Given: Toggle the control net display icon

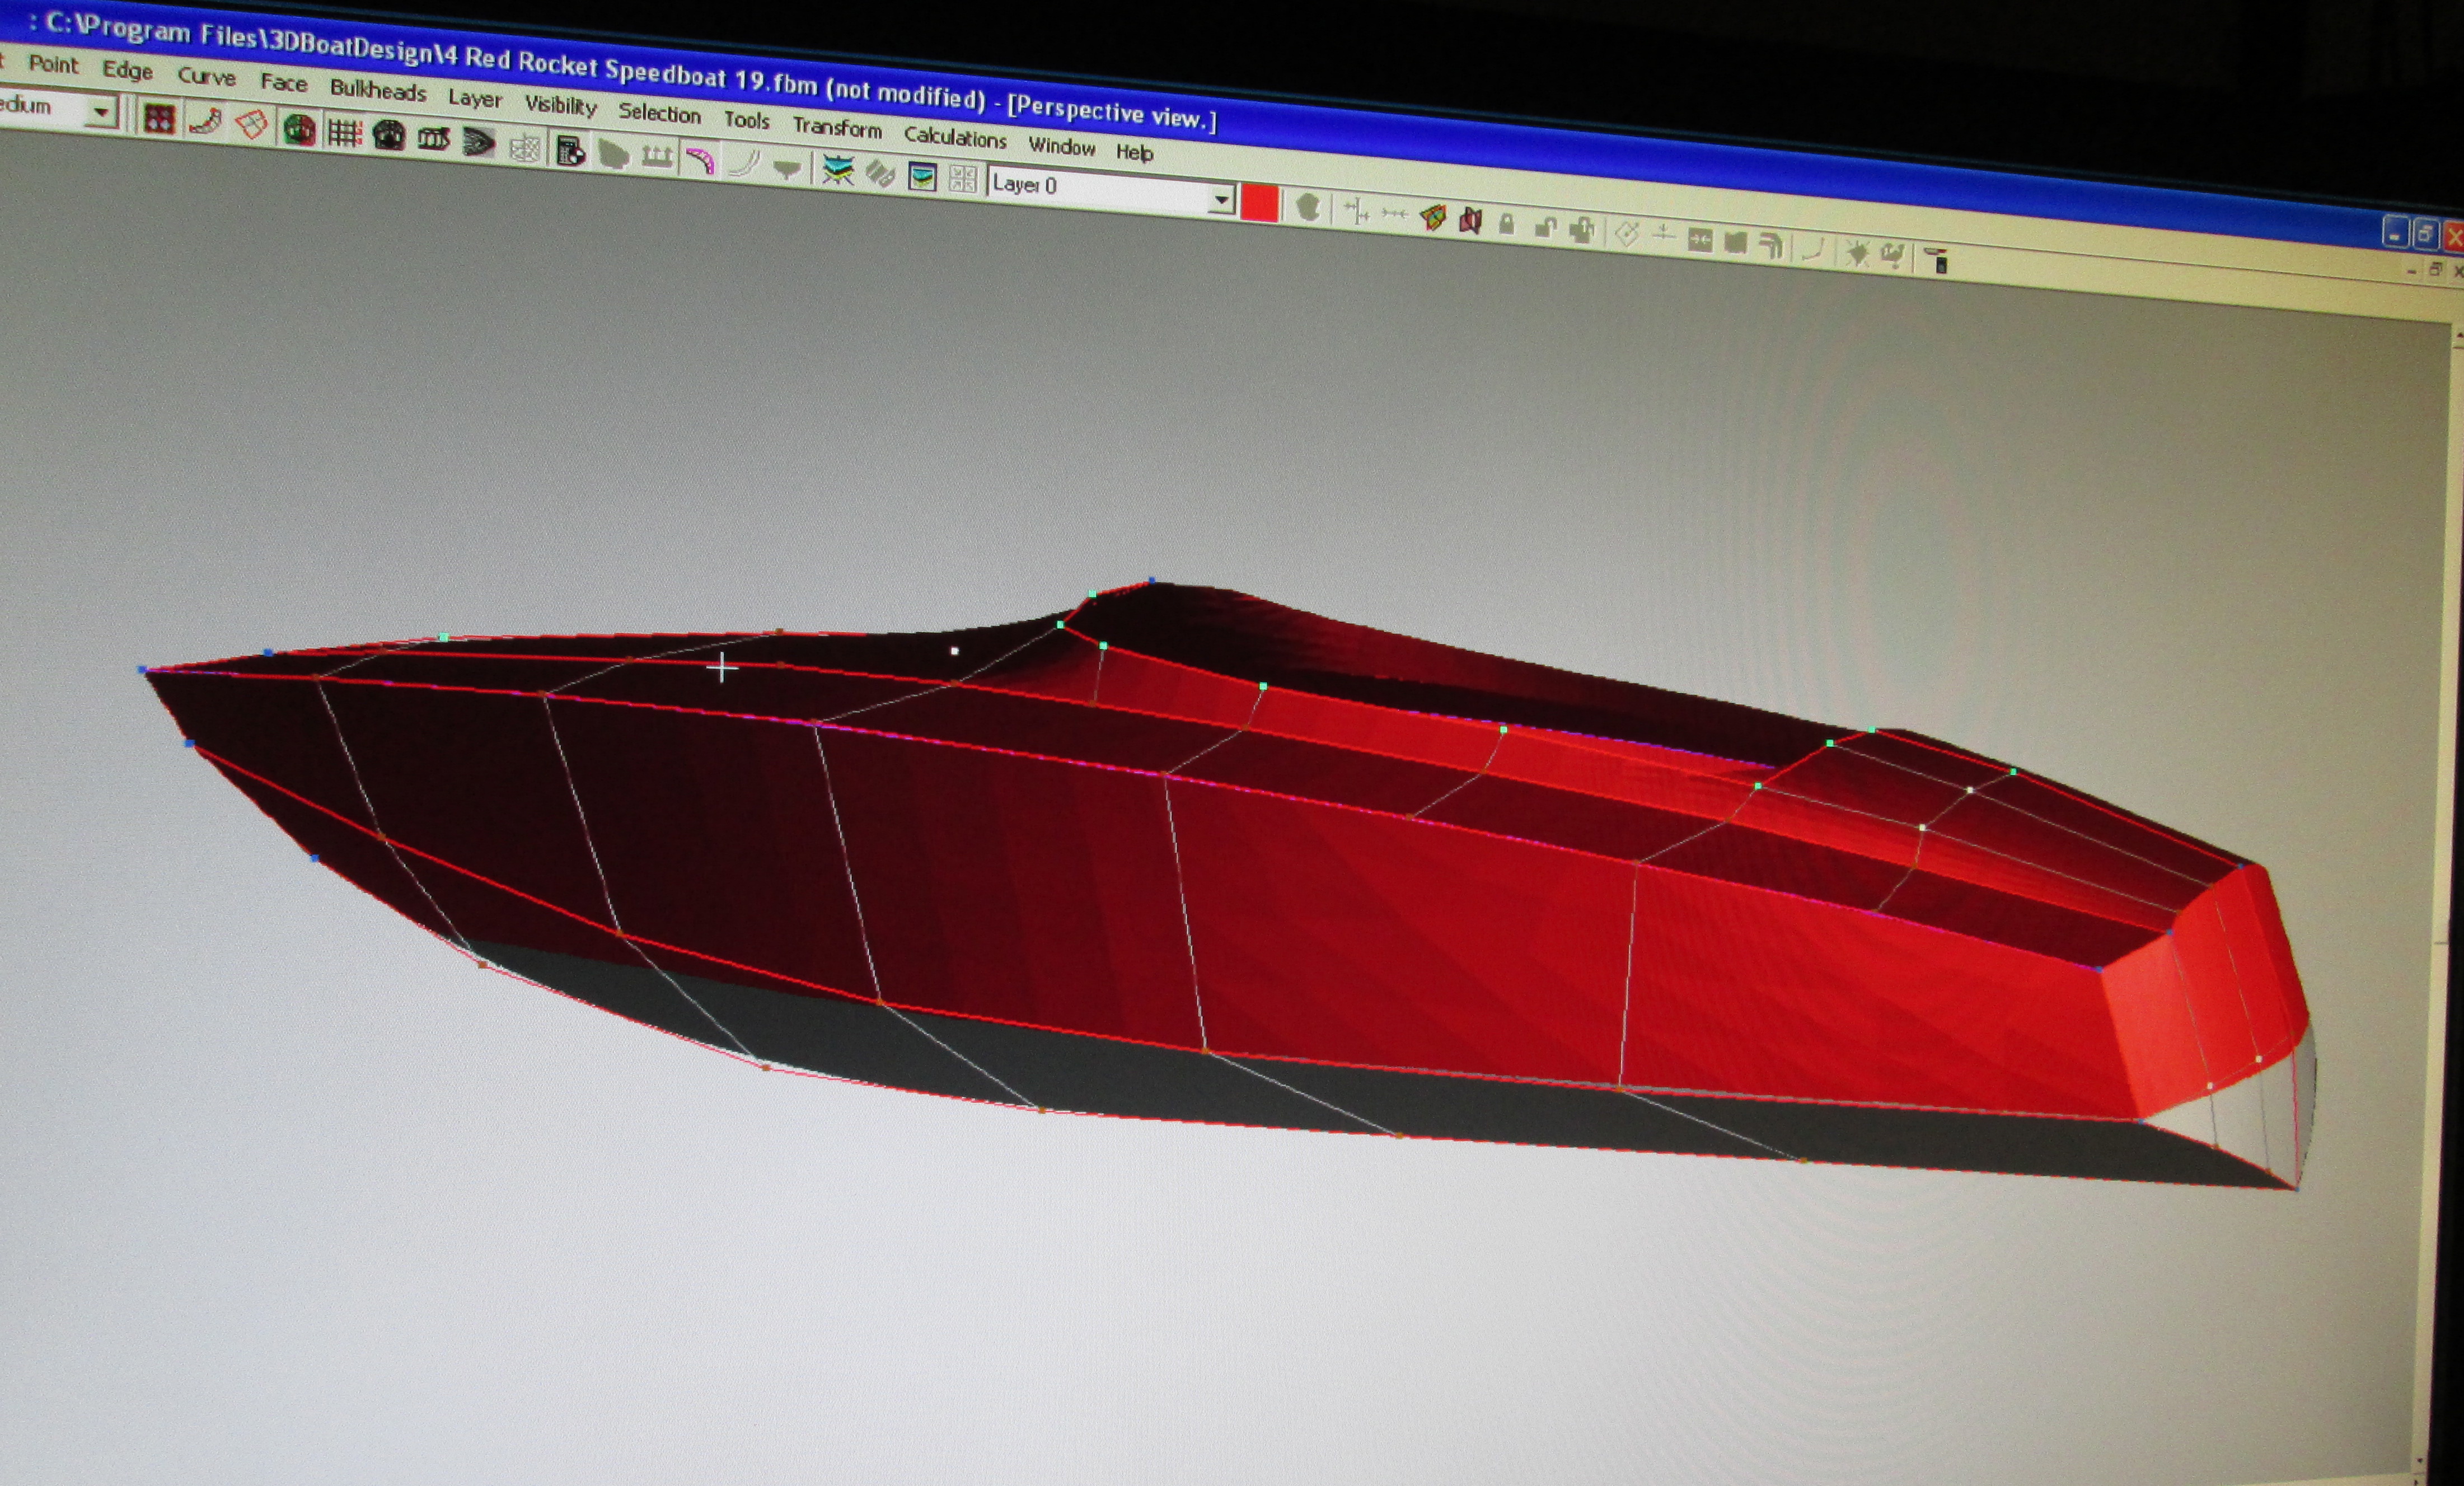Looking at the screenshot, I should pos(159,119).
